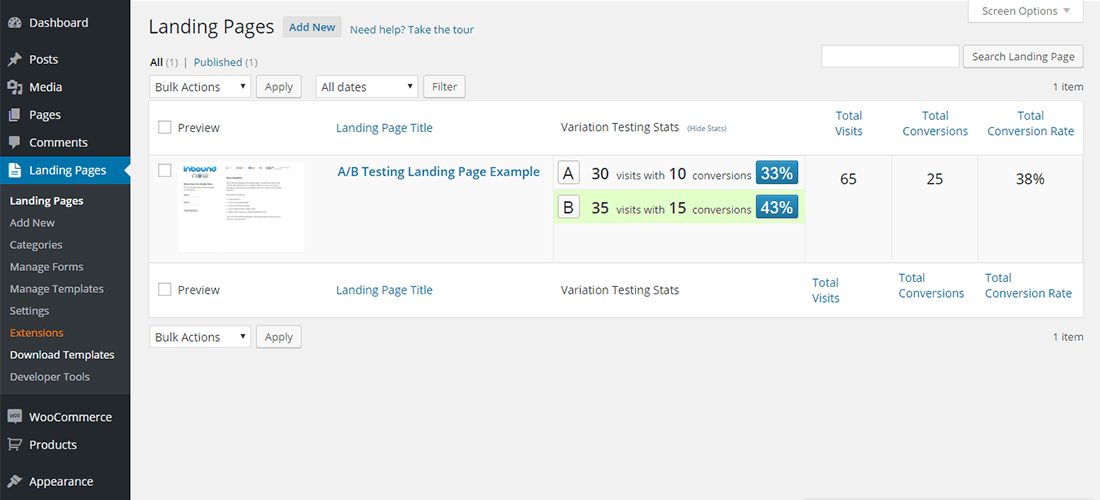
Task: Click the Pages icon in sidebar
Action: click(x=15, y=115)
